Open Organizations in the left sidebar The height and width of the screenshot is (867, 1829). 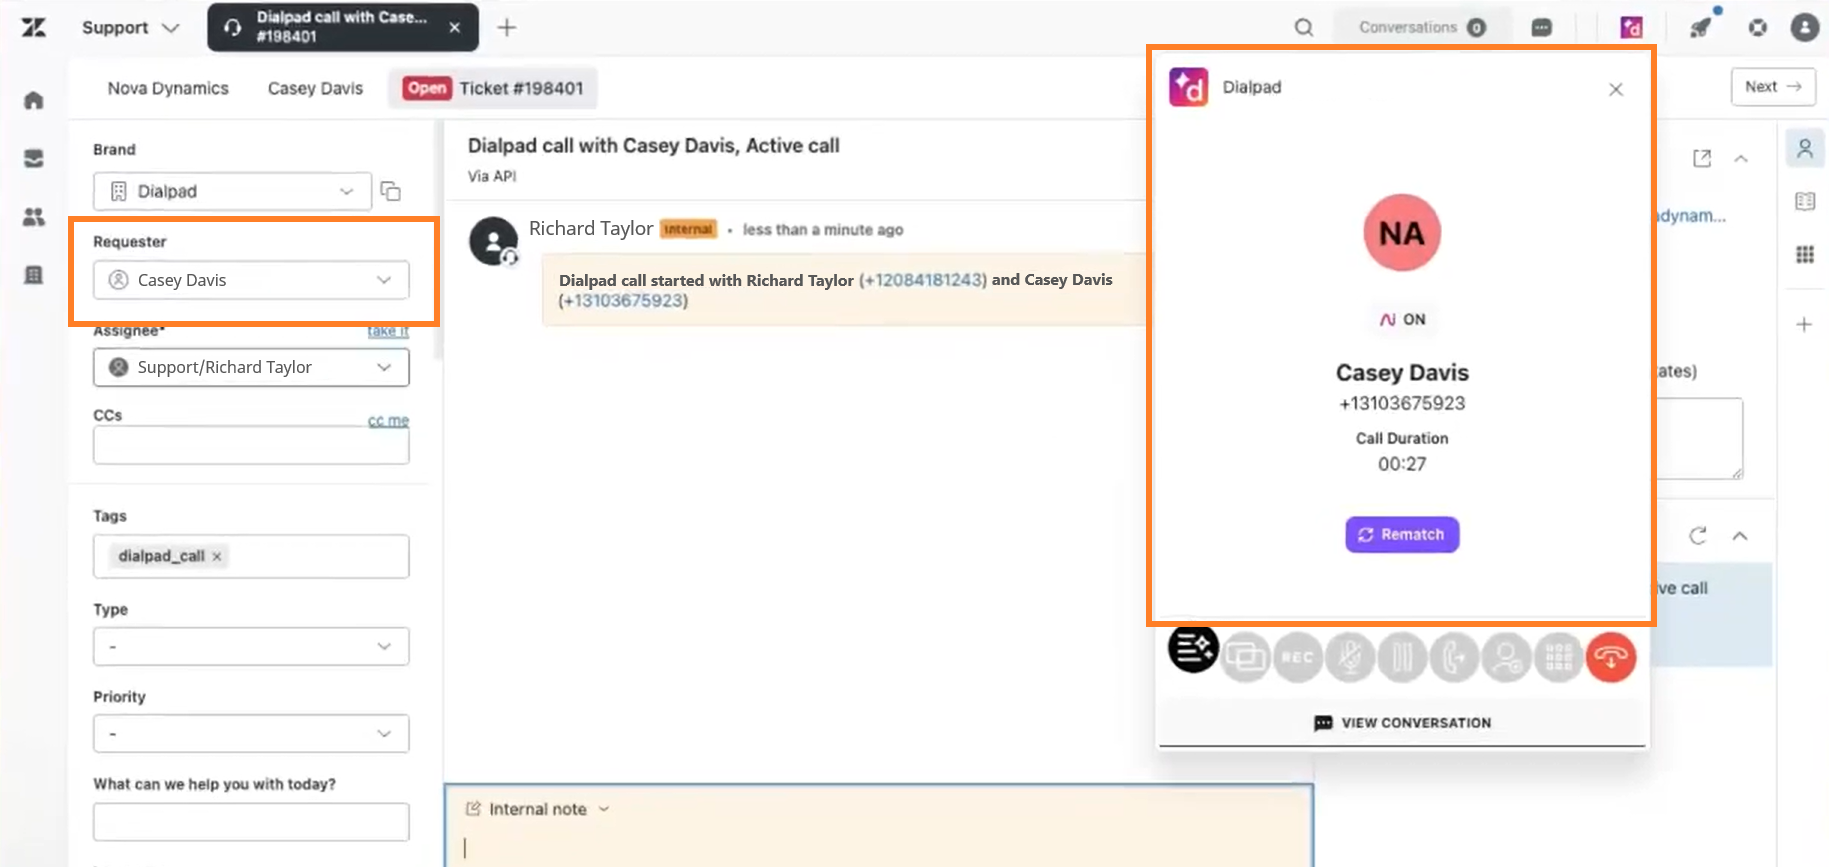pos(34,275)
